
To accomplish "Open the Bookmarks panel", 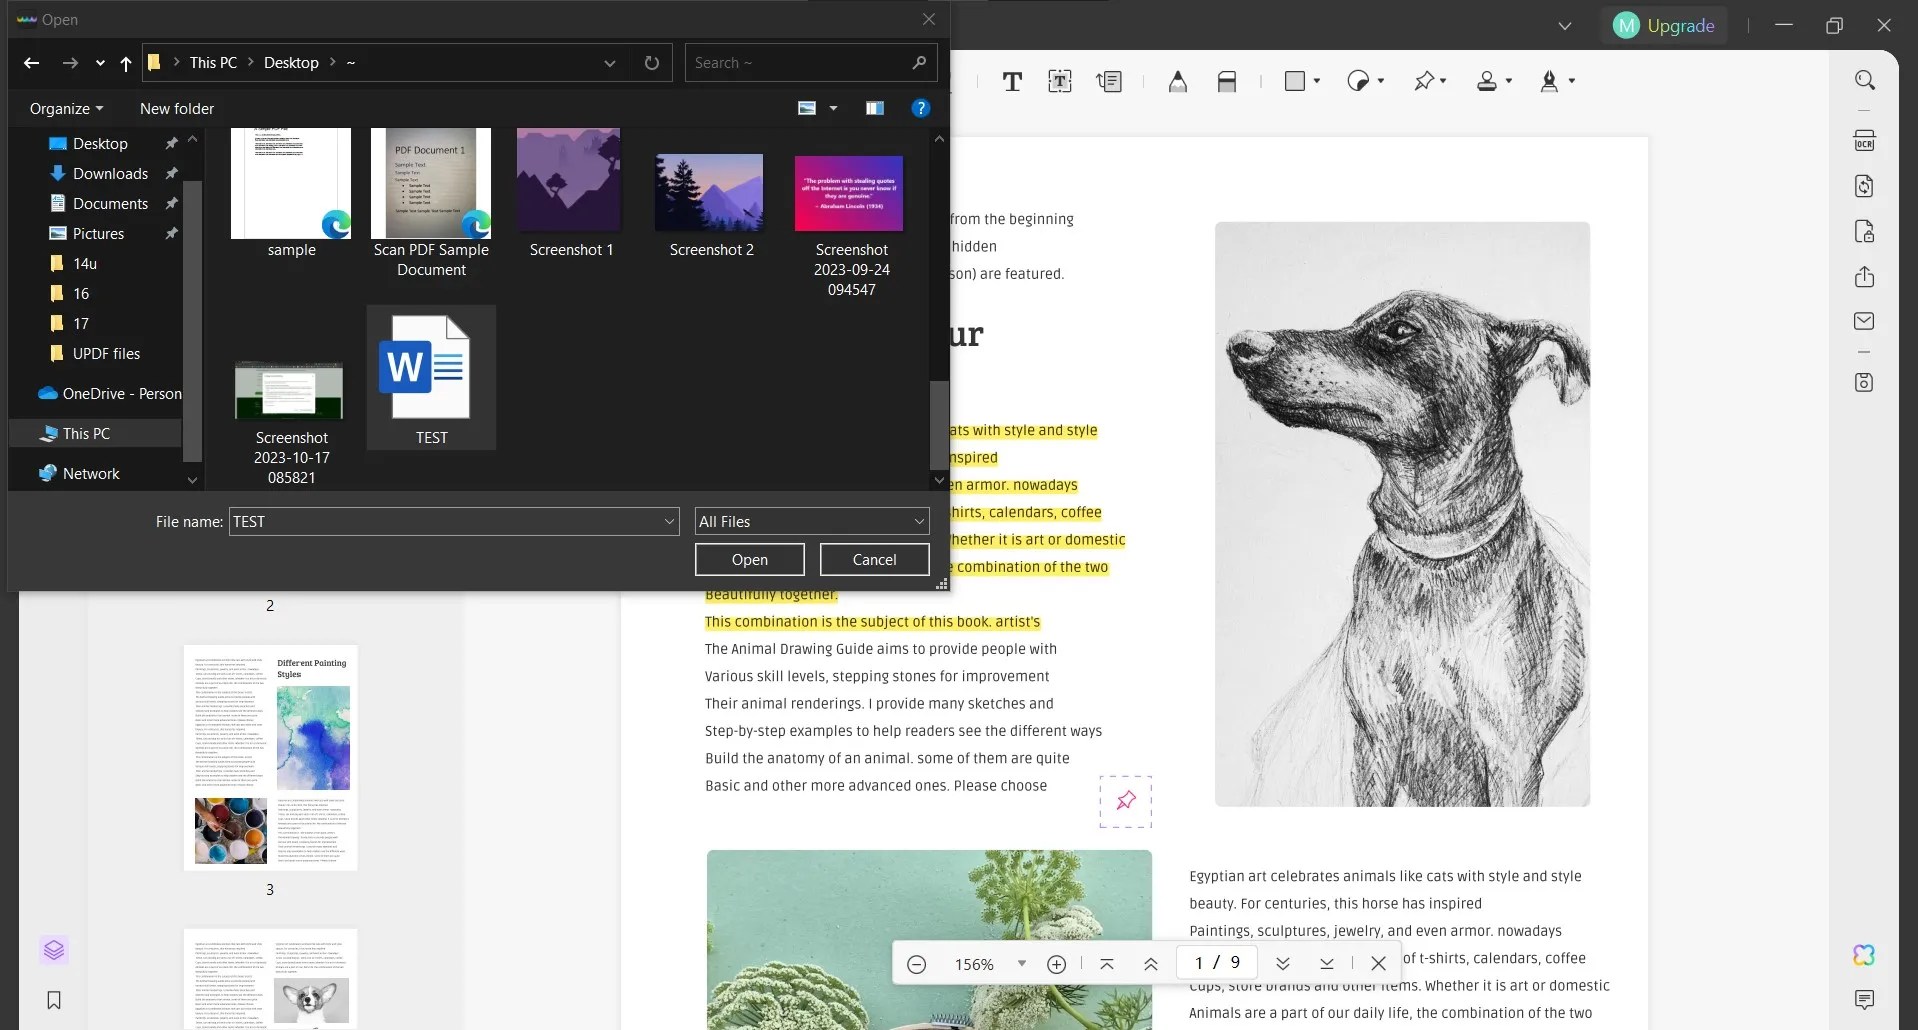I will pyautogui.click(x=54, y=1000).
